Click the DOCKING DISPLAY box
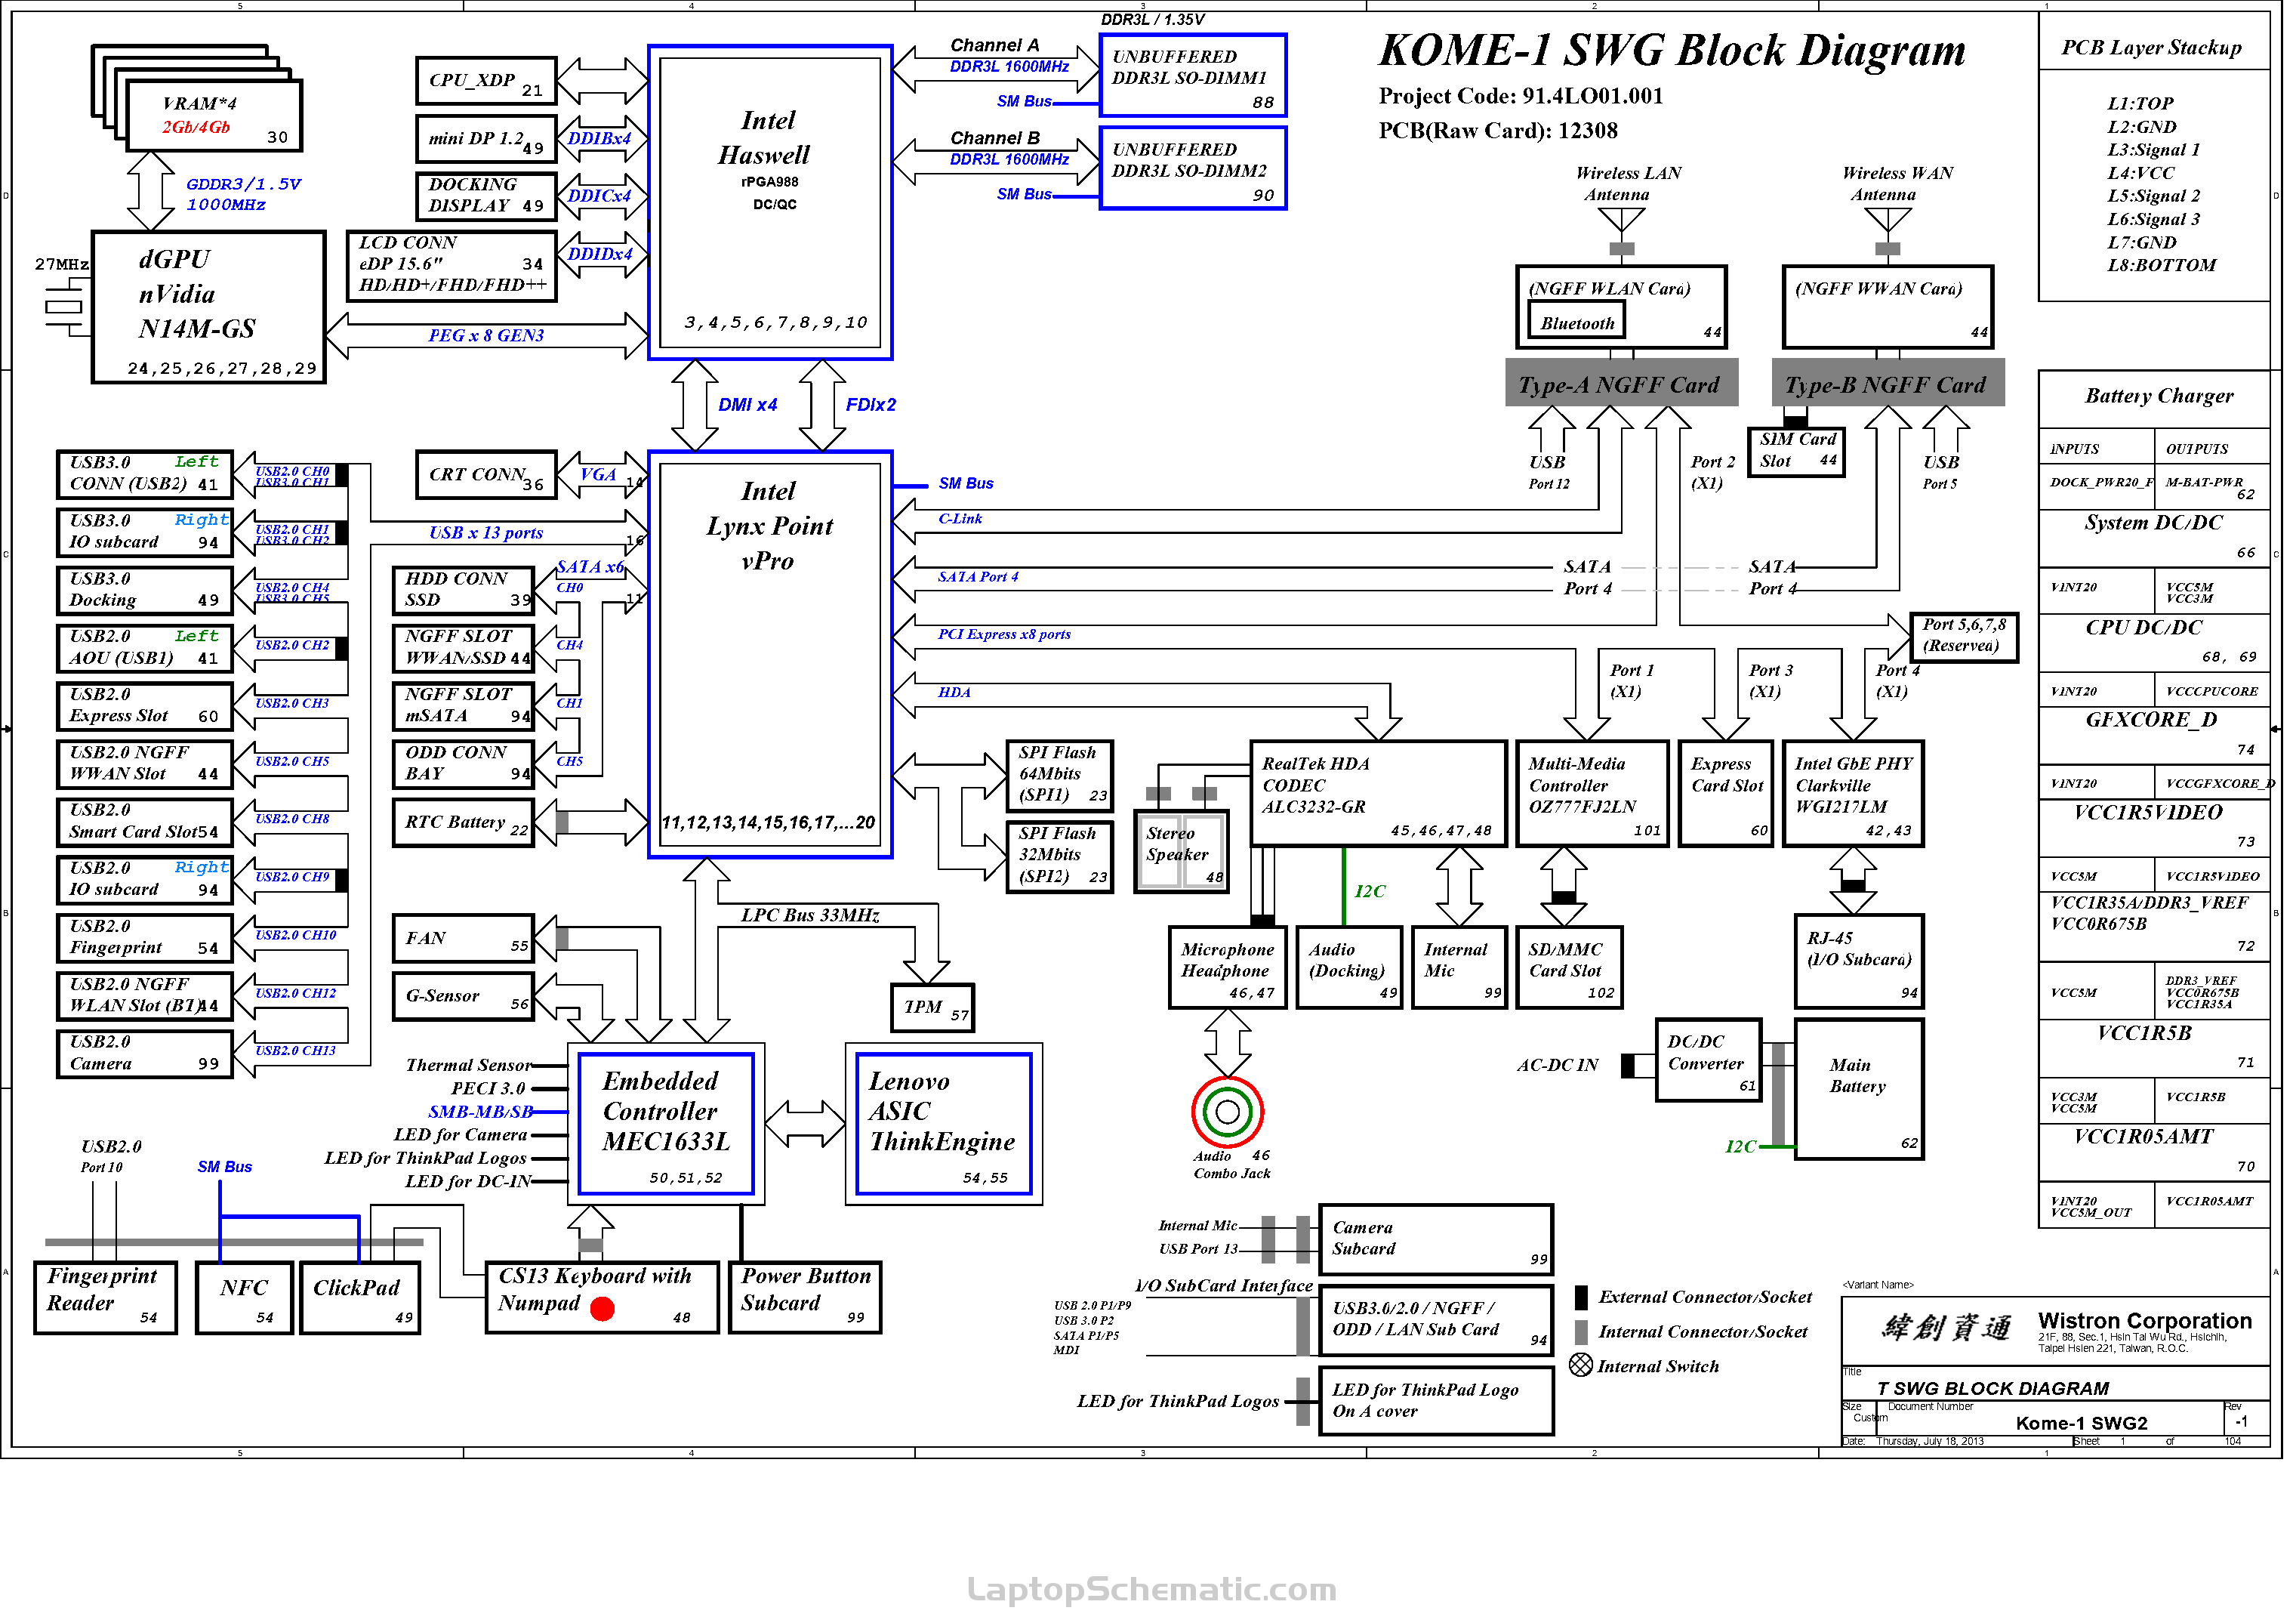 point(486,196)
